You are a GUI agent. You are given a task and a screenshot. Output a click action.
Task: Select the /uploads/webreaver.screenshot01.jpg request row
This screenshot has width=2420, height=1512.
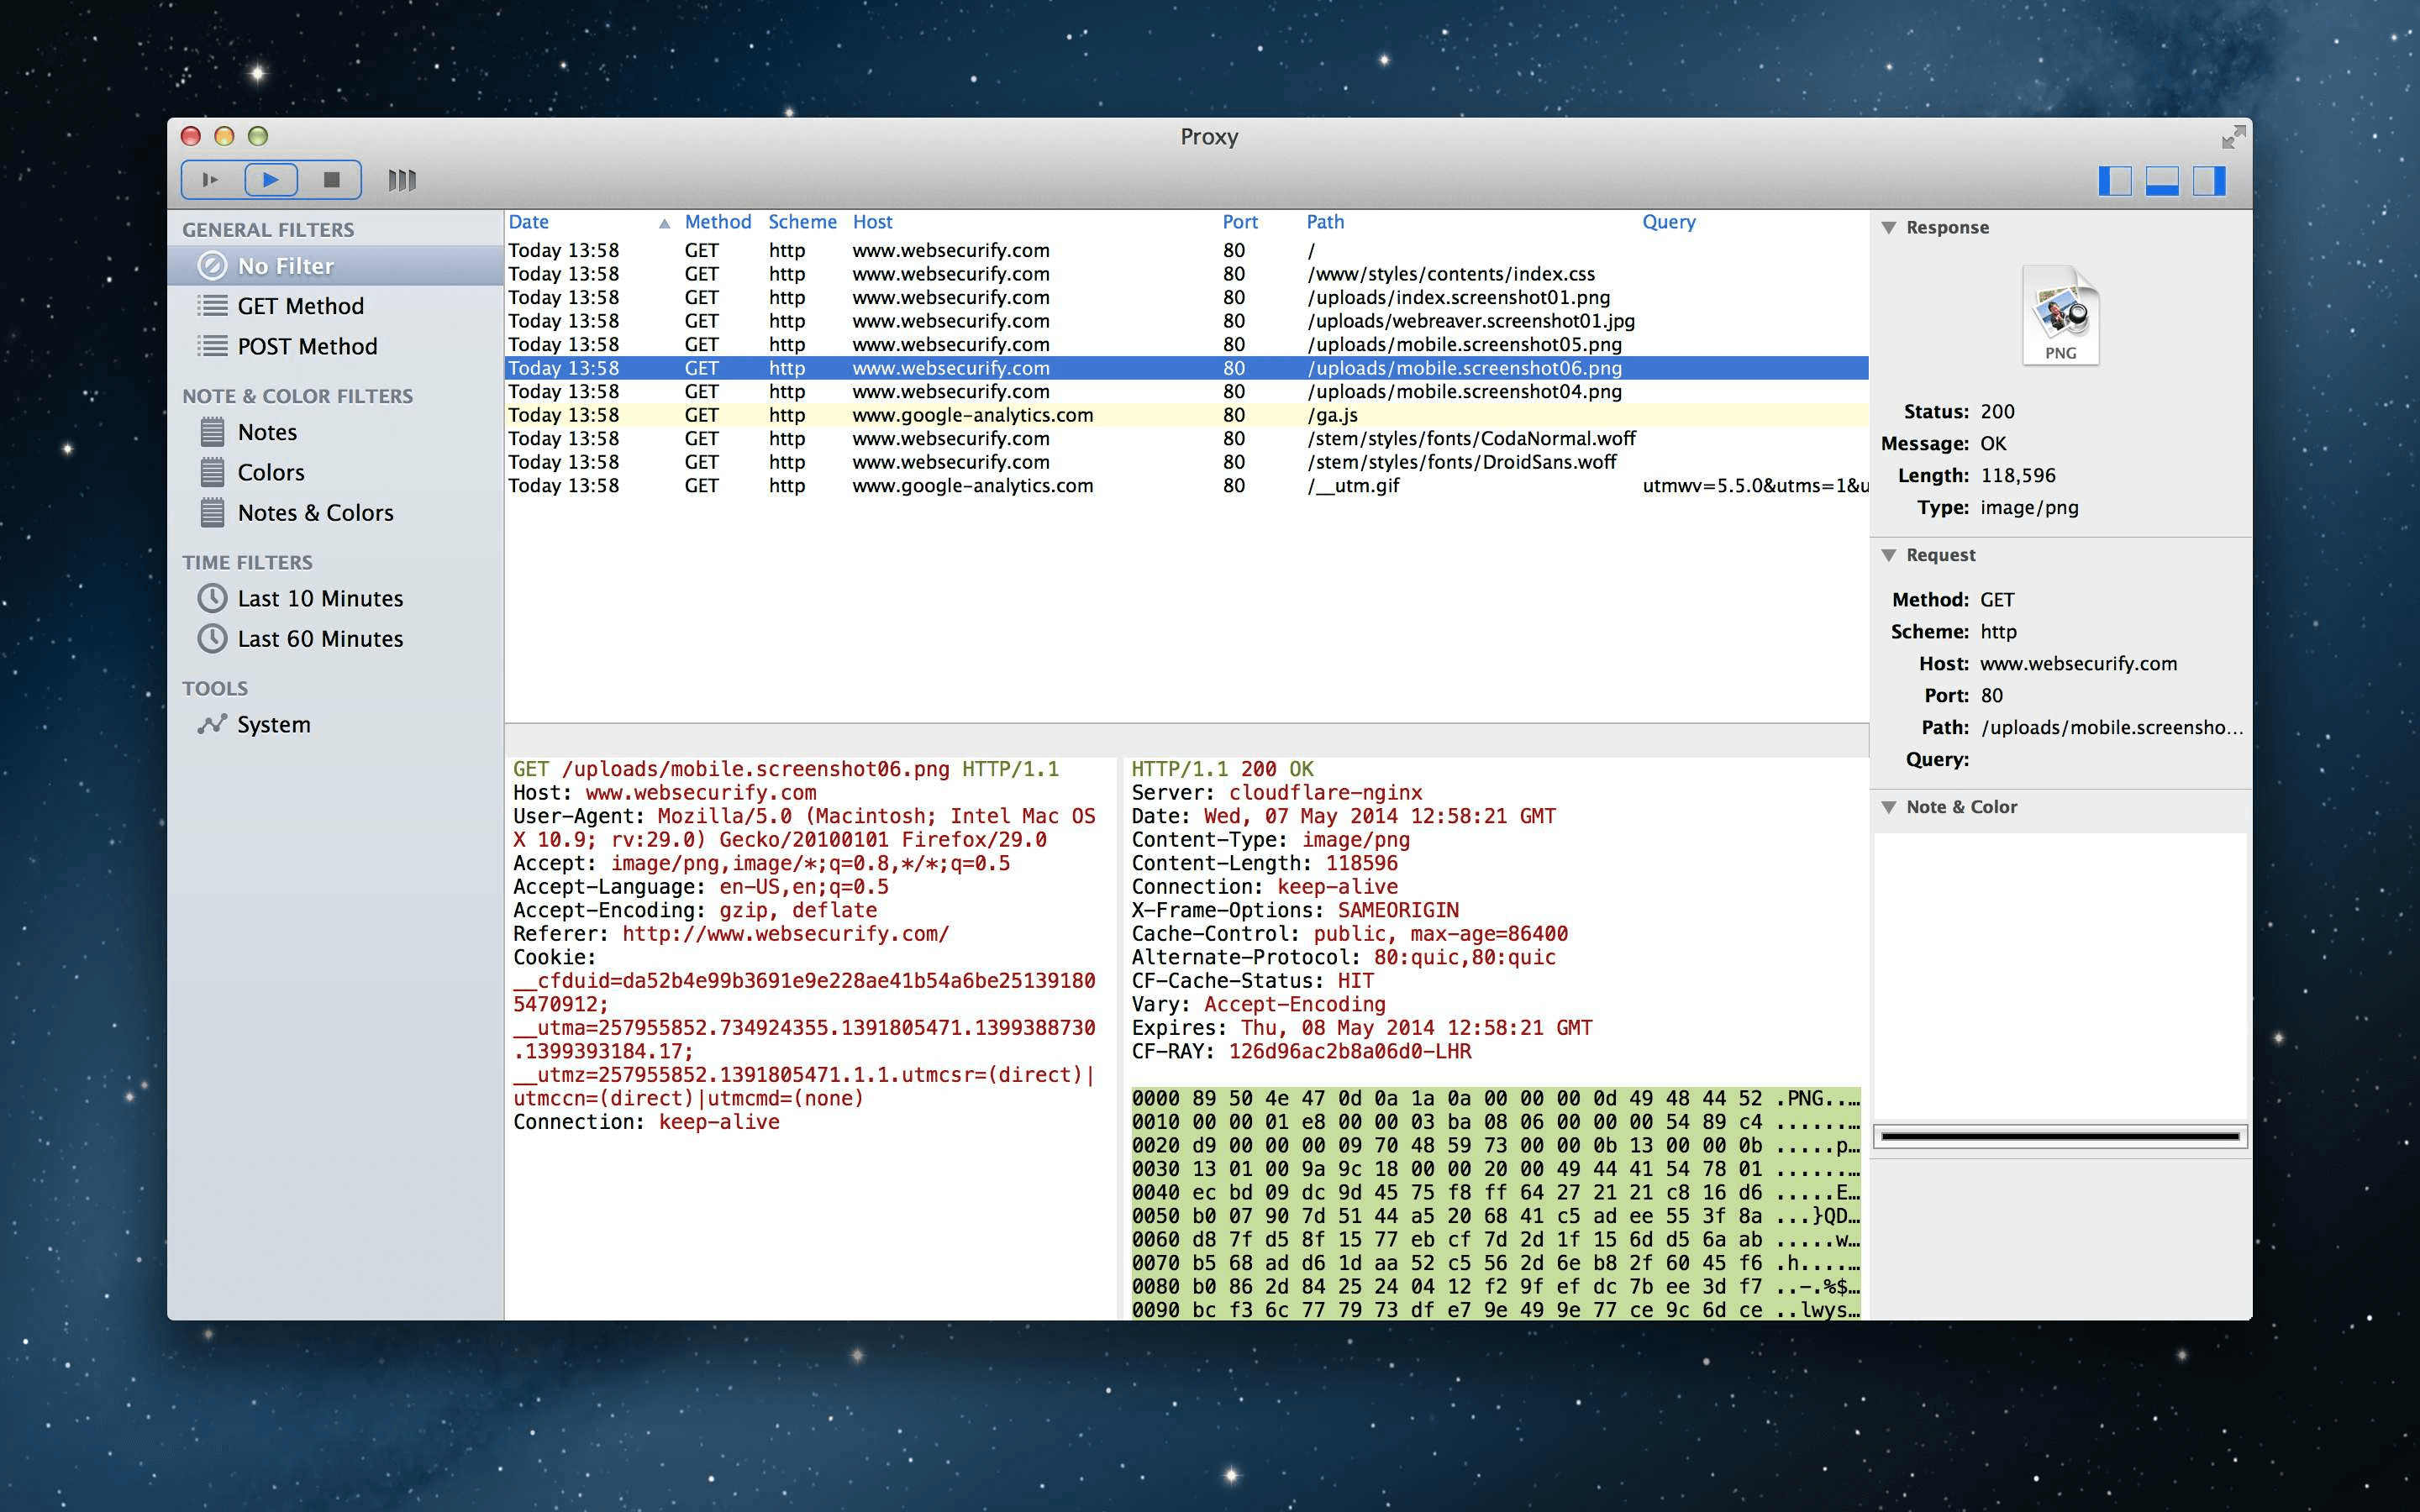tap(1186, 321)
